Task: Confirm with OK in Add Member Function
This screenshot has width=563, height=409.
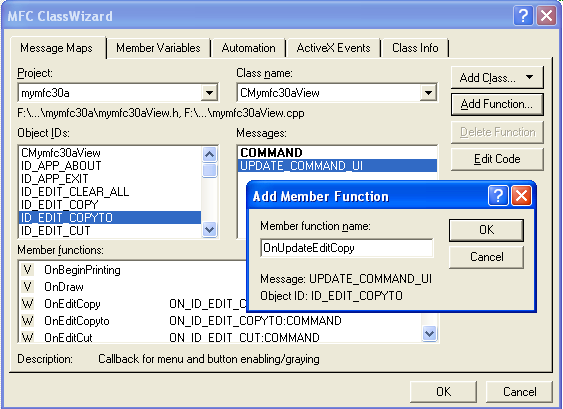Action: (x=486, y=230)
